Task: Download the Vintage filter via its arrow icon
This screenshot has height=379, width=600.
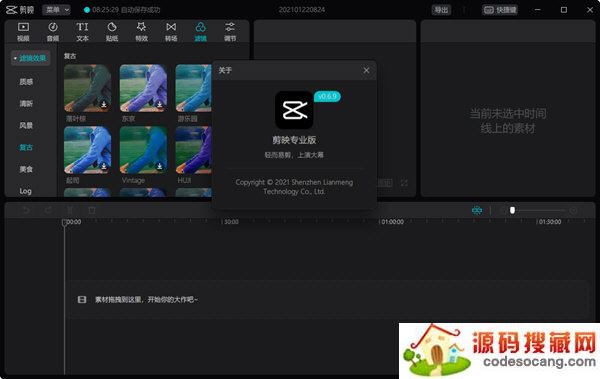Action: point(160,166)
